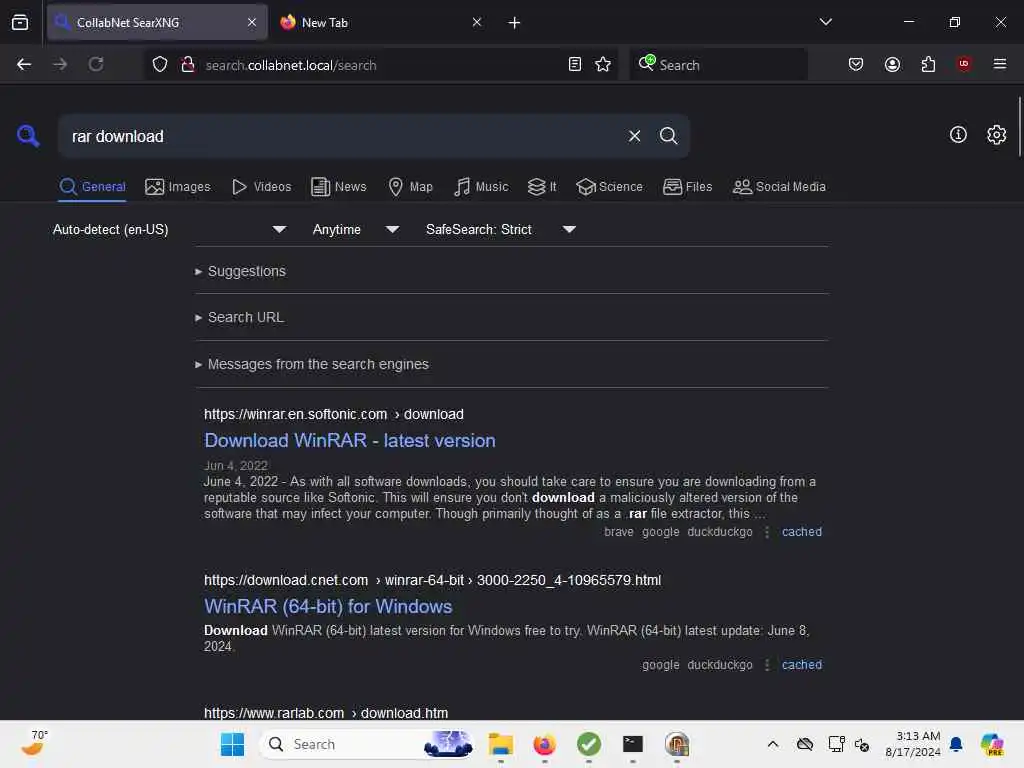
Task: Open SearXNG preferences gear icon
Action: pyautogui.click(x=996, y=135)
